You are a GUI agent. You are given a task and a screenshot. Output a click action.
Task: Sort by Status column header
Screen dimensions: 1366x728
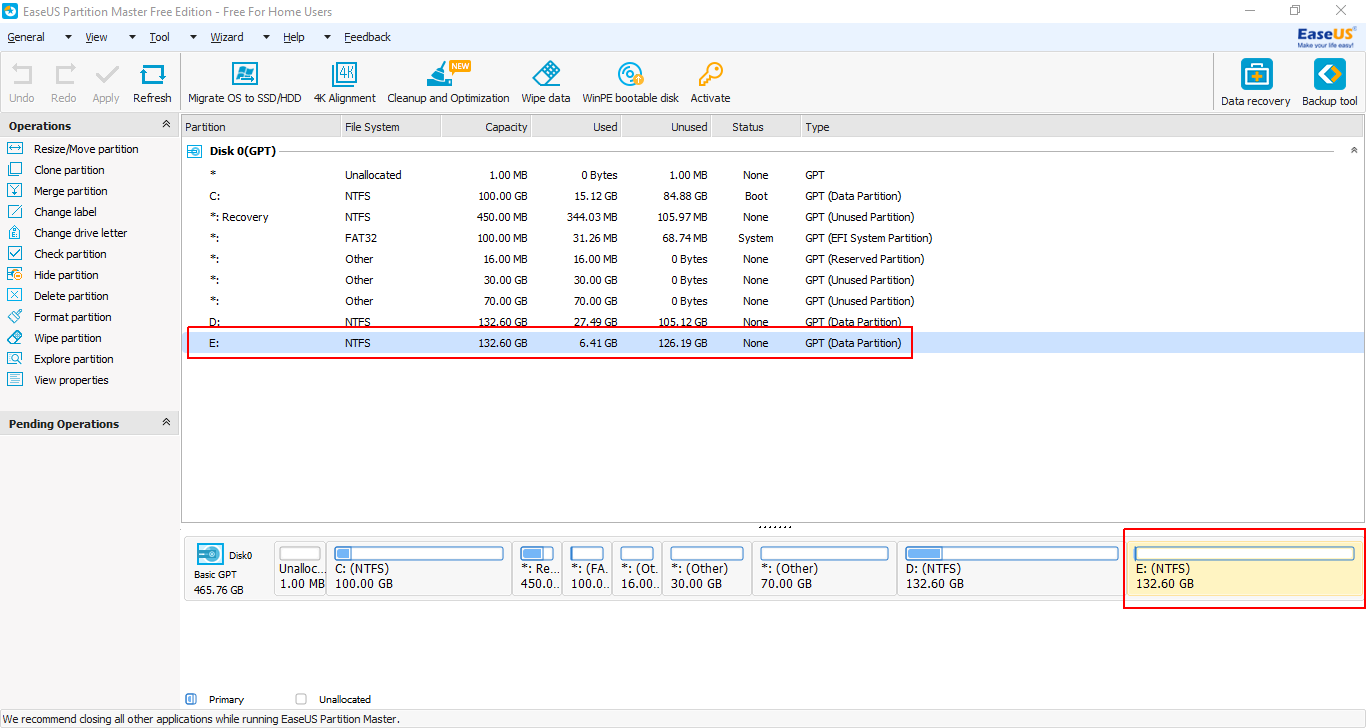[756, 127]
